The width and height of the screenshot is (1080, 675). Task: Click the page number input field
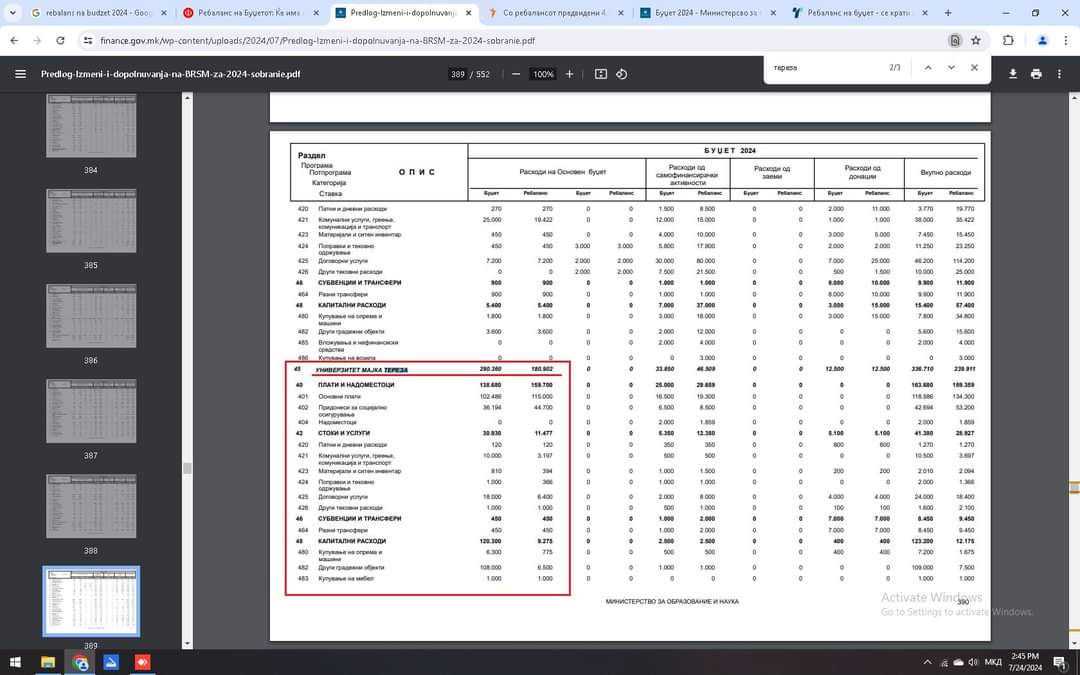(x=459, y=74)
